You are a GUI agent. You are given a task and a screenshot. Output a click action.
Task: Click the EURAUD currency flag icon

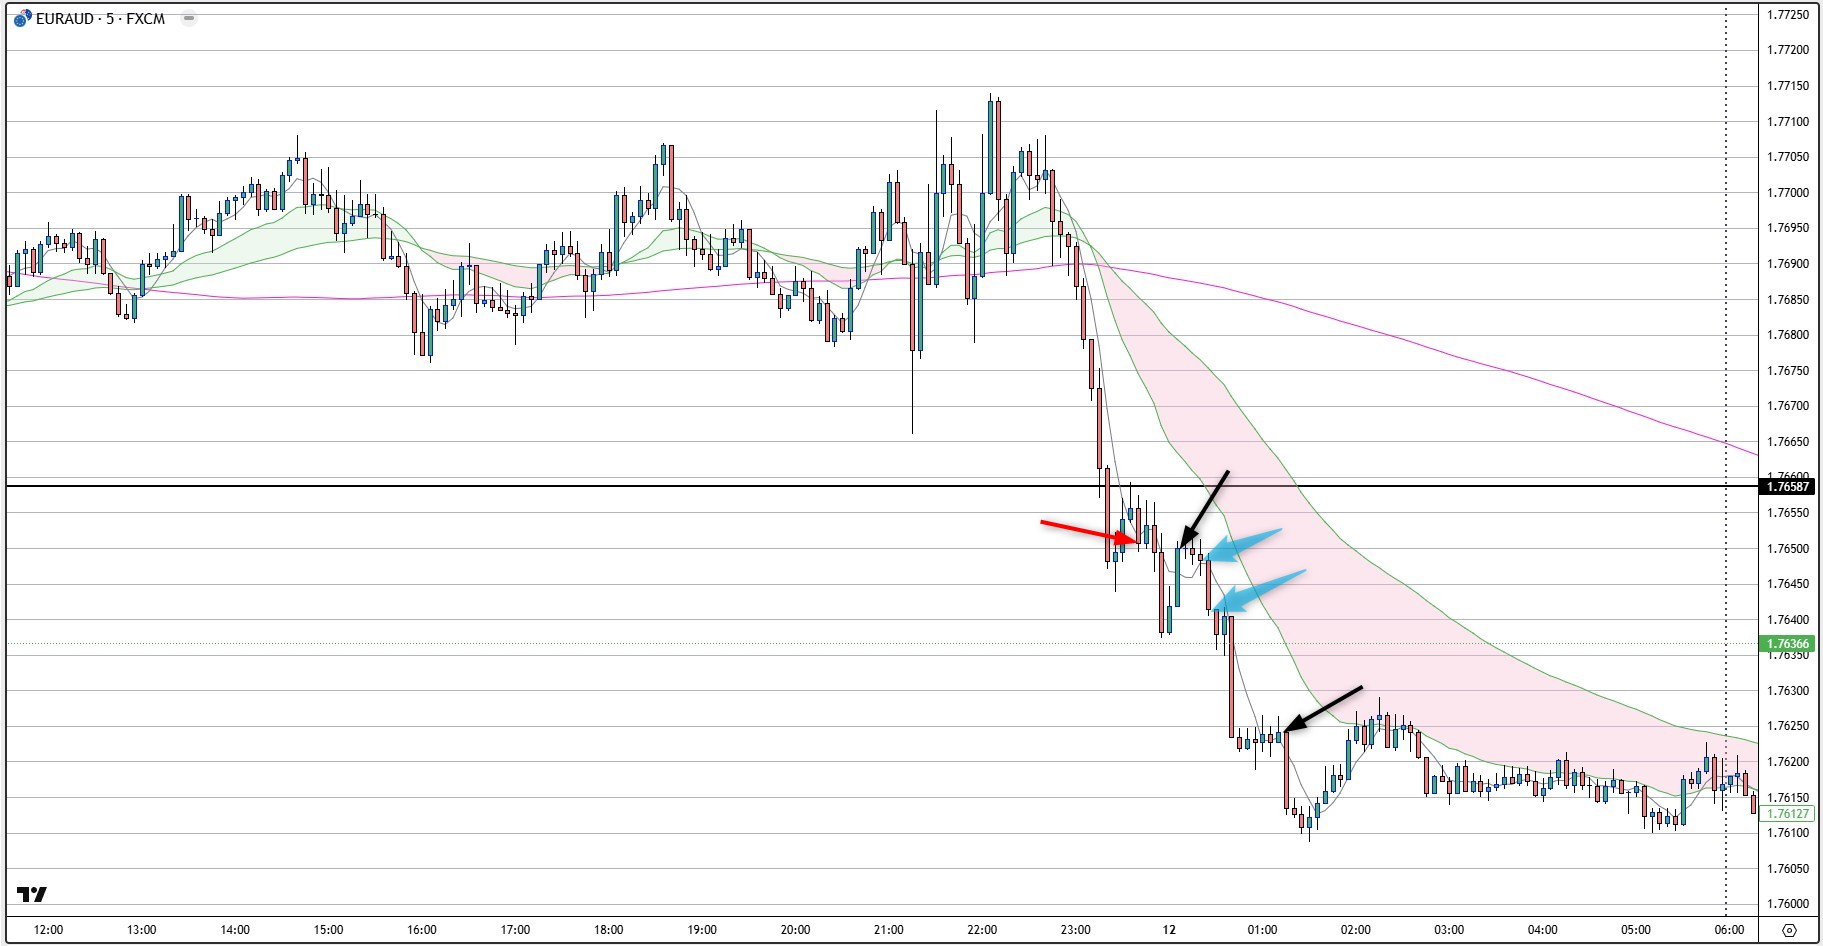[22, 18]
